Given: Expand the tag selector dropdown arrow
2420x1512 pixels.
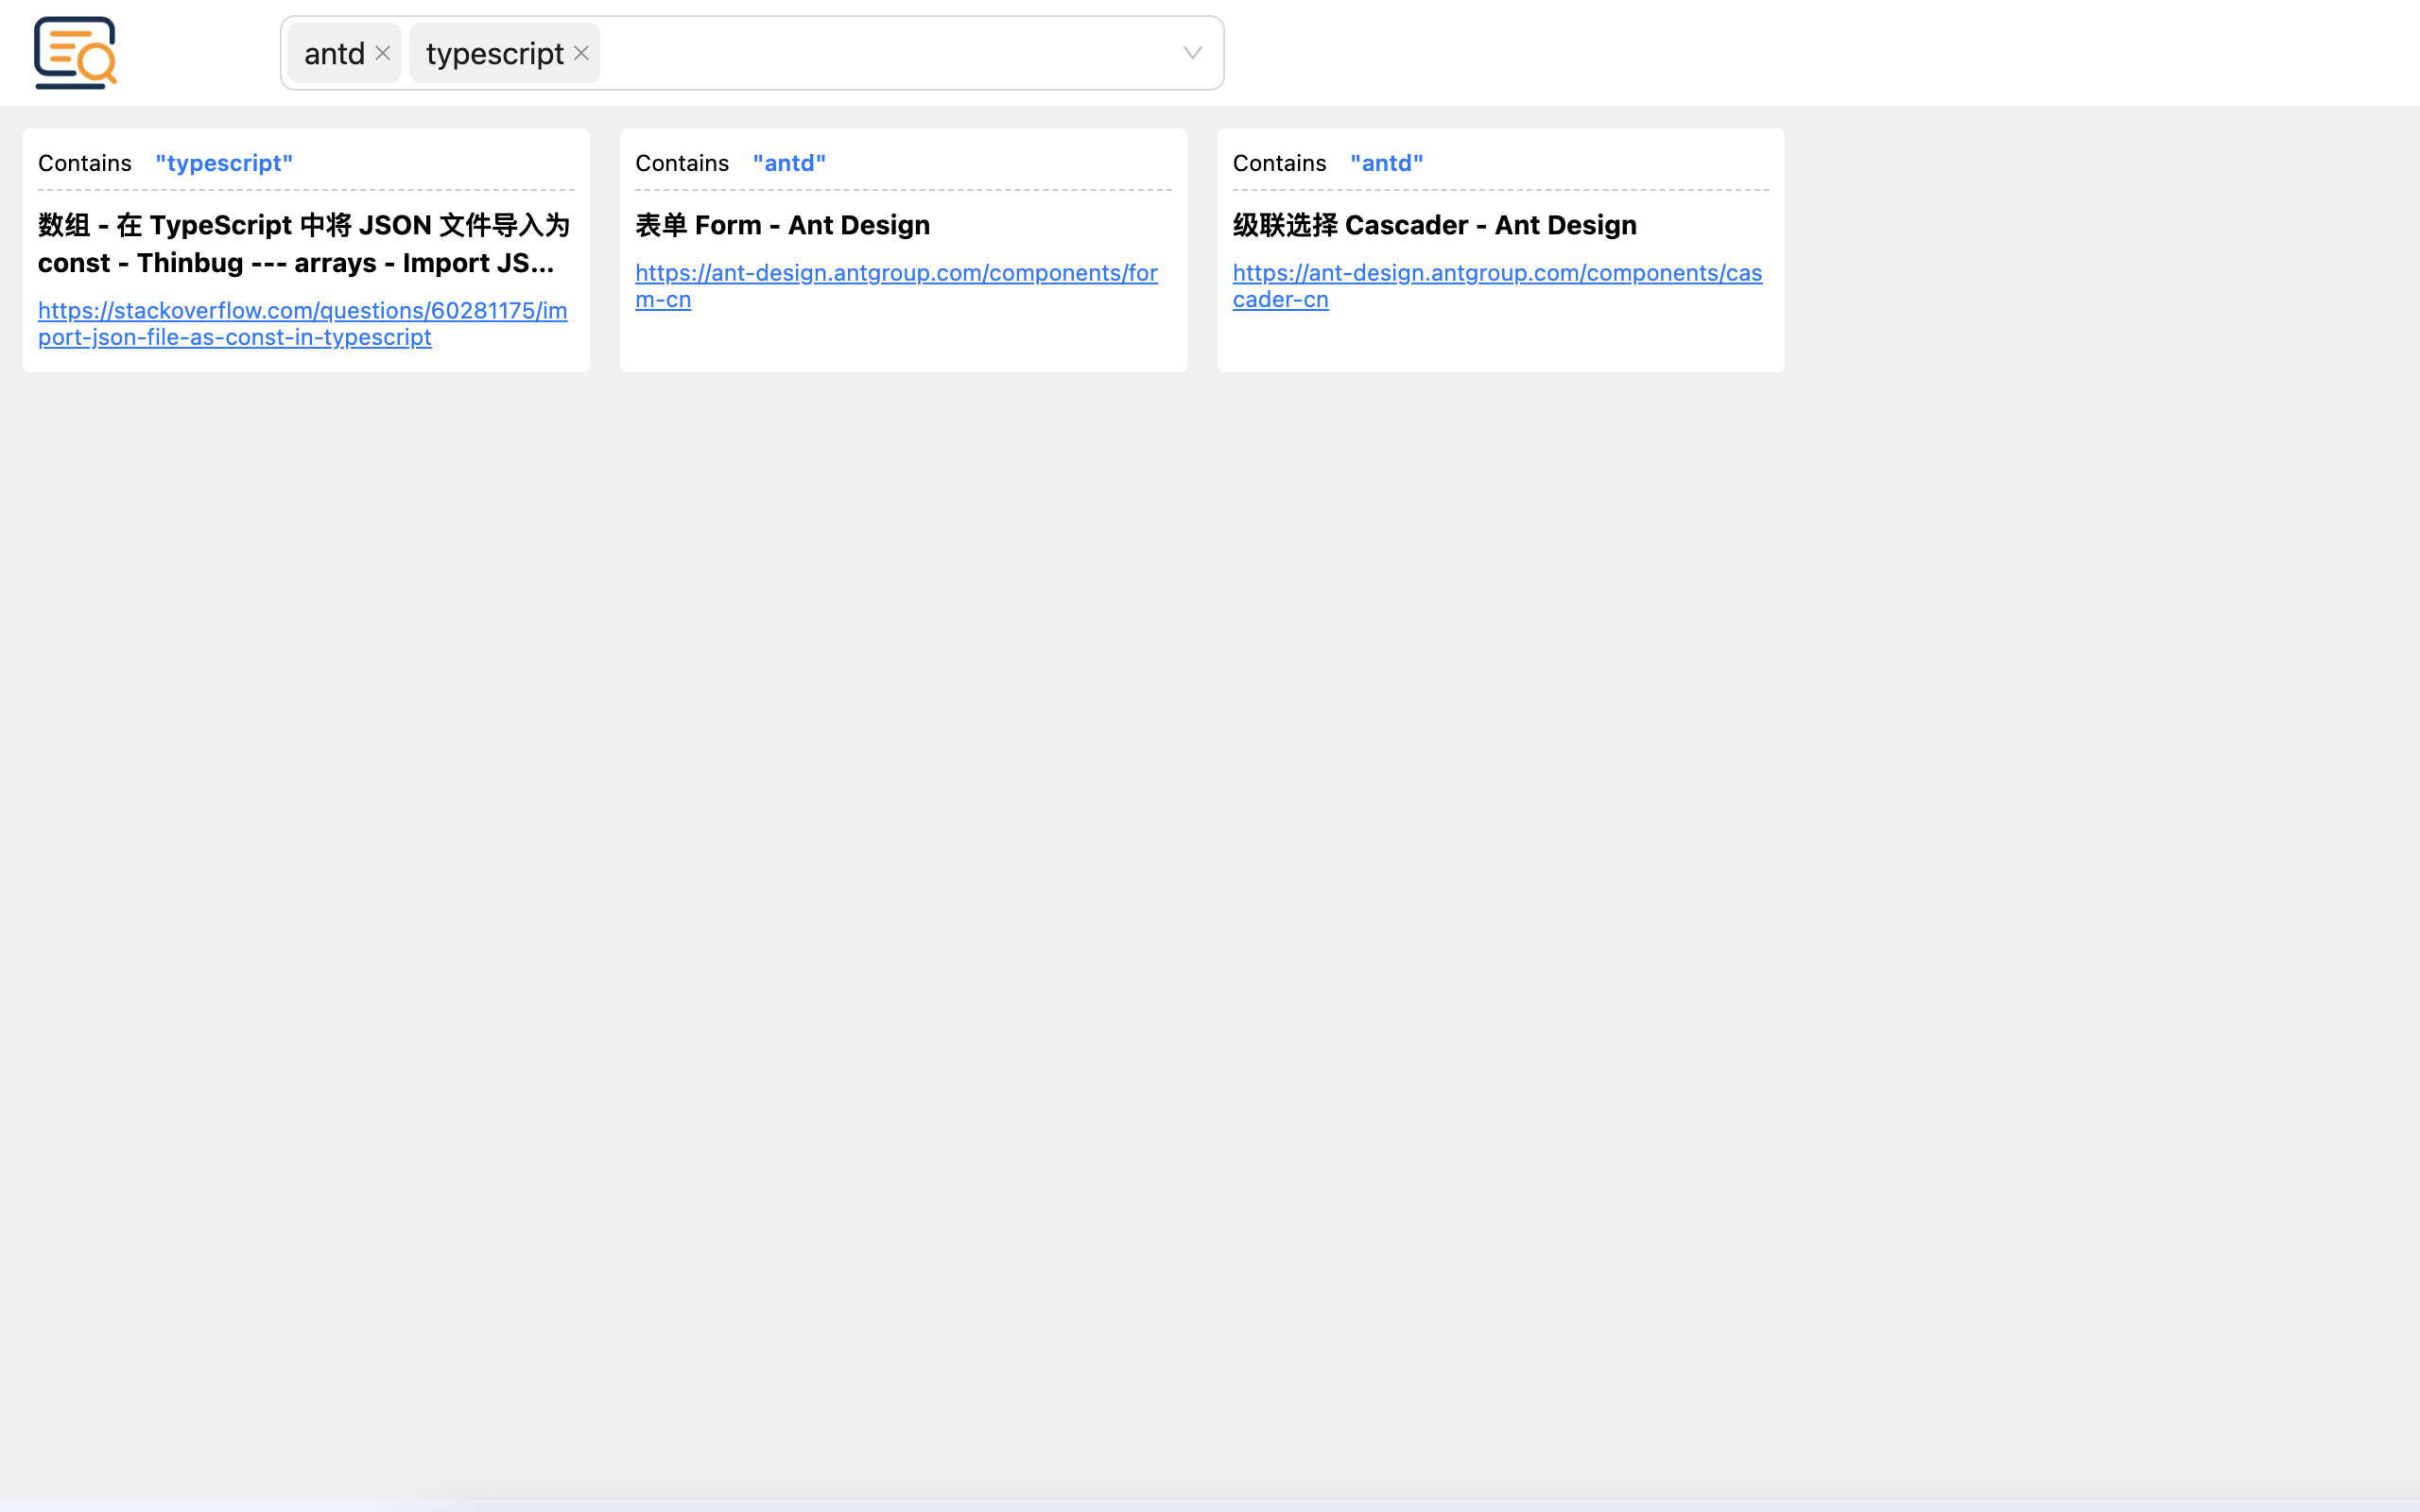Looking at the screenshot, I should coord(1192,53).
